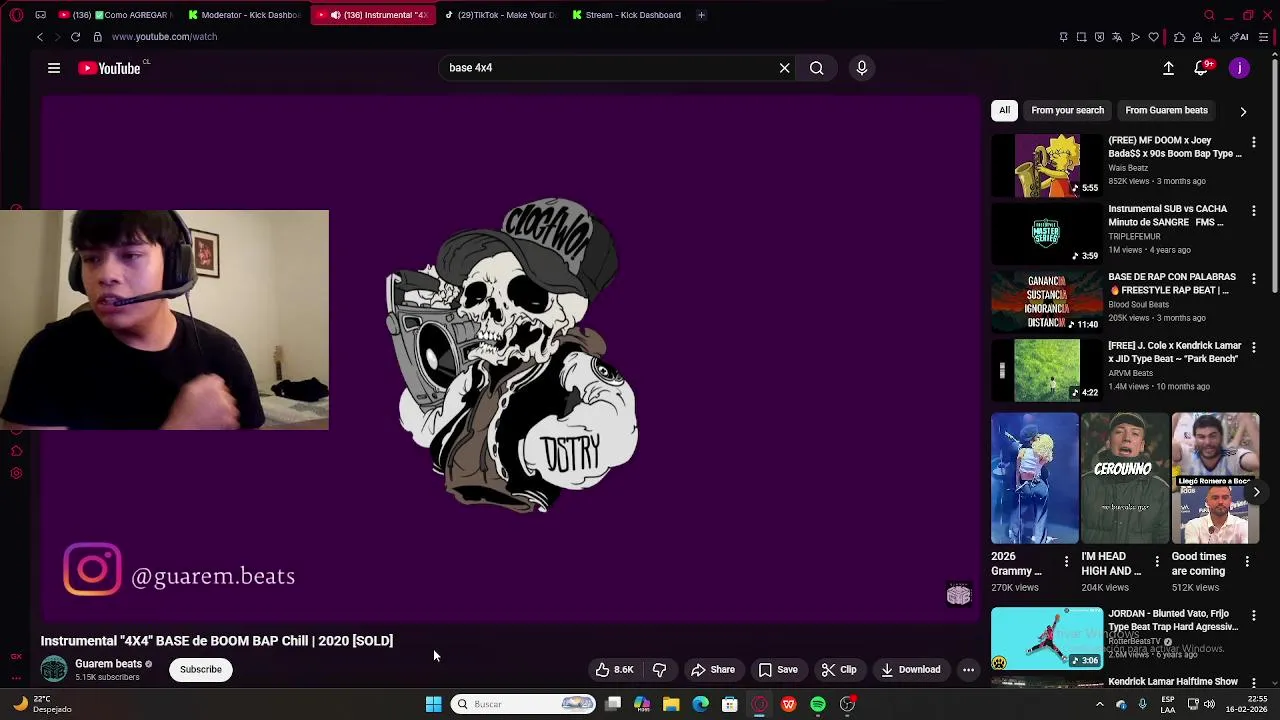Screen dimensions: 1280x720
Task: Open options for J. Cole x Kendrick video
Action: click(1254, 347)
